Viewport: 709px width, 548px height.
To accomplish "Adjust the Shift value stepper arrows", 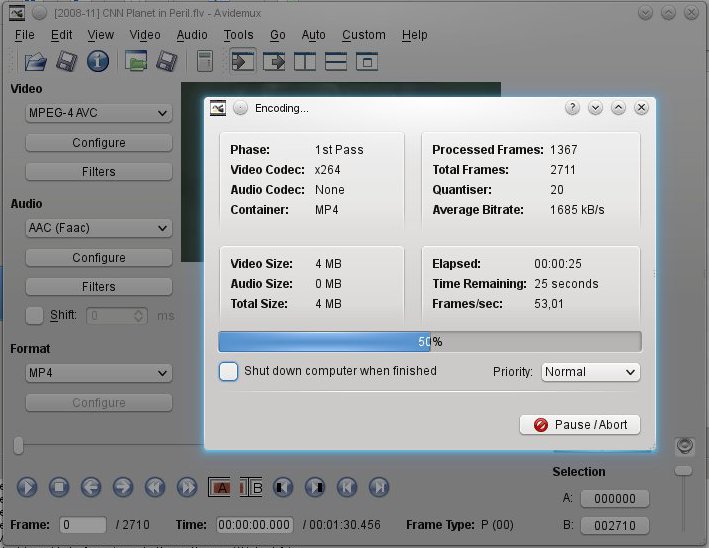I will click(139, 316).
